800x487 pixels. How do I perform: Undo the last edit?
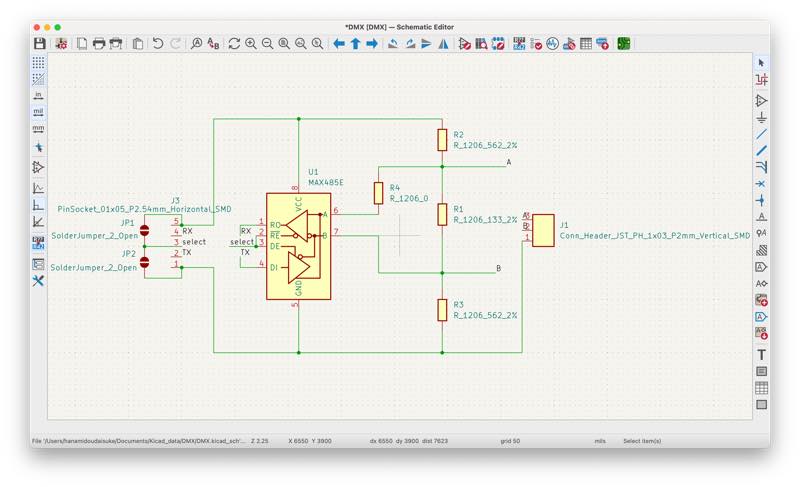(x=158, y=43)
